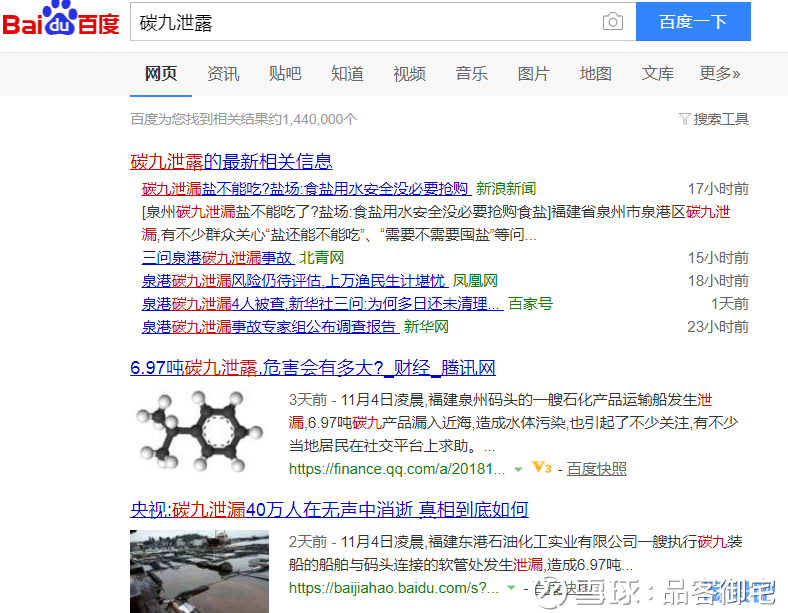
Task: Switch to the 资讯 tab
Action: (223, 74)
